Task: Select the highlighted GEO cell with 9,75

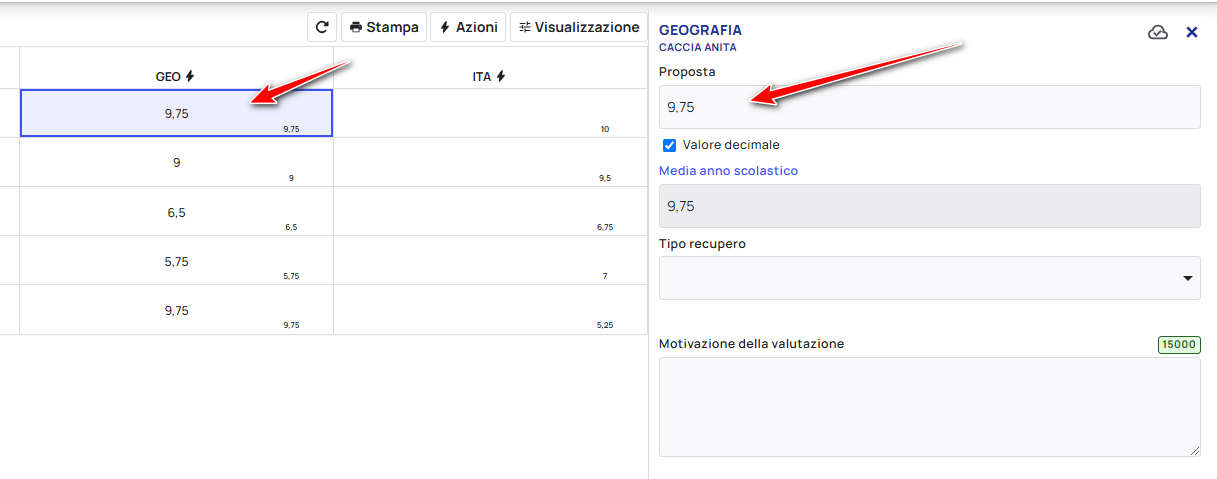Action: tap(176, 113)
